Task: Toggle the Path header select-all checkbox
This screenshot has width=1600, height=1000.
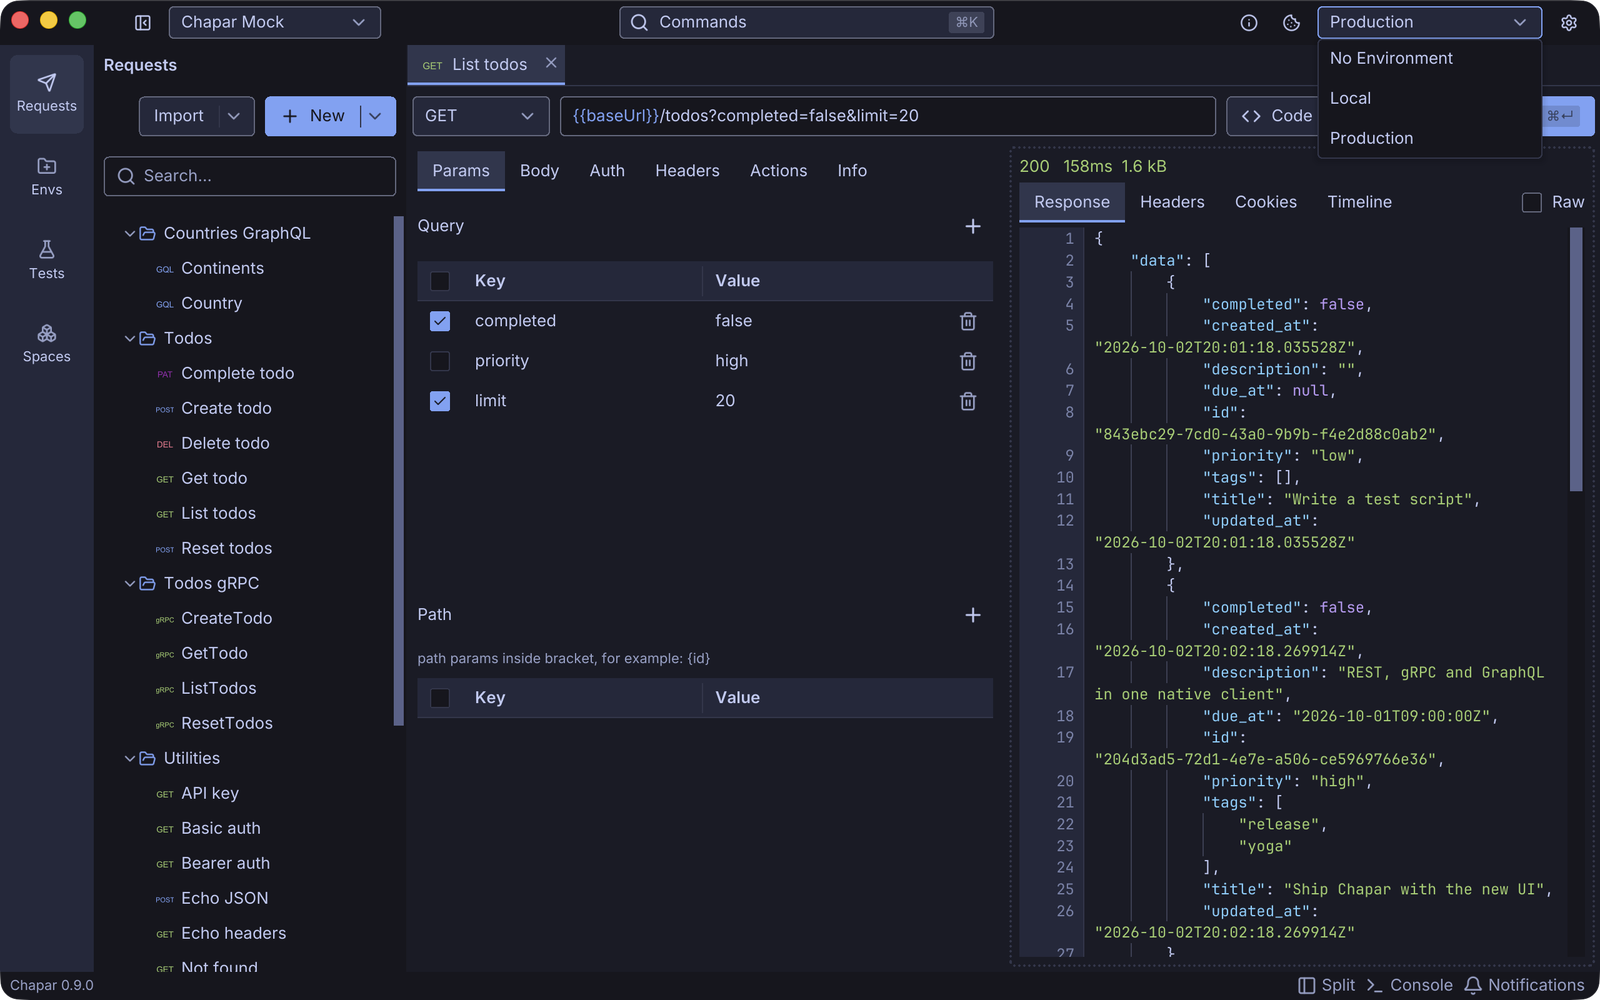Action: pos(440,698)
